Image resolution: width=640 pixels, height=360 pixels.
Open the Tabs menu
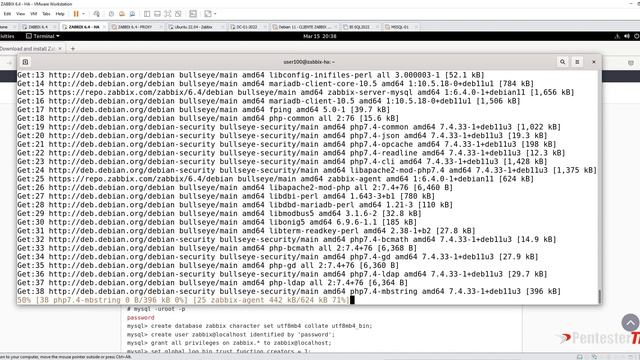pyautogui.click(x=46, y=13)
